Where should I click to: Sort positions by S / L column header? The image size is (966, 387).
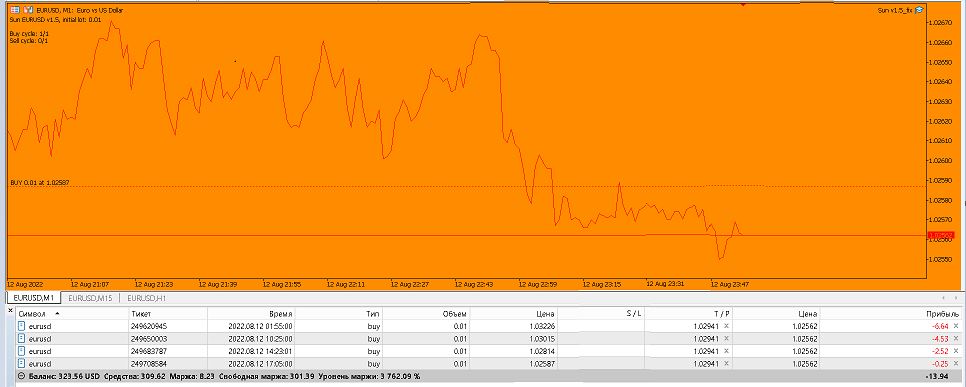601,314
